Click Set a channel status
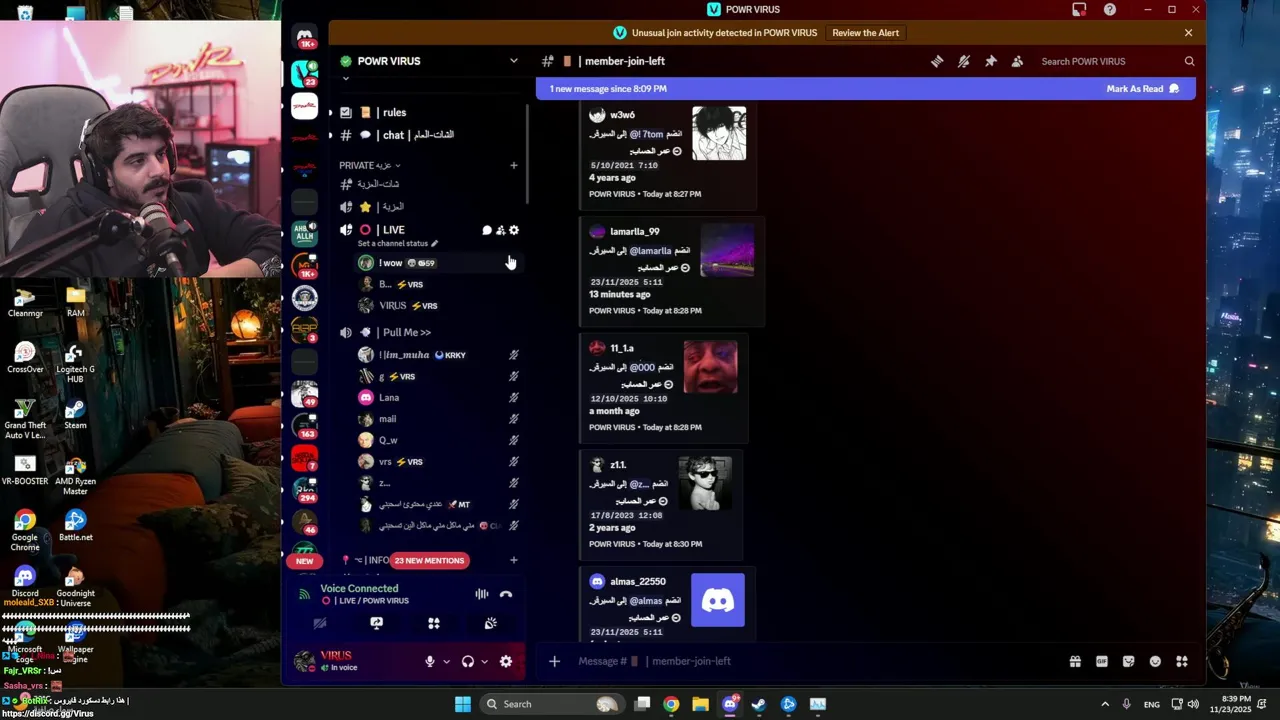 (397, 243)
